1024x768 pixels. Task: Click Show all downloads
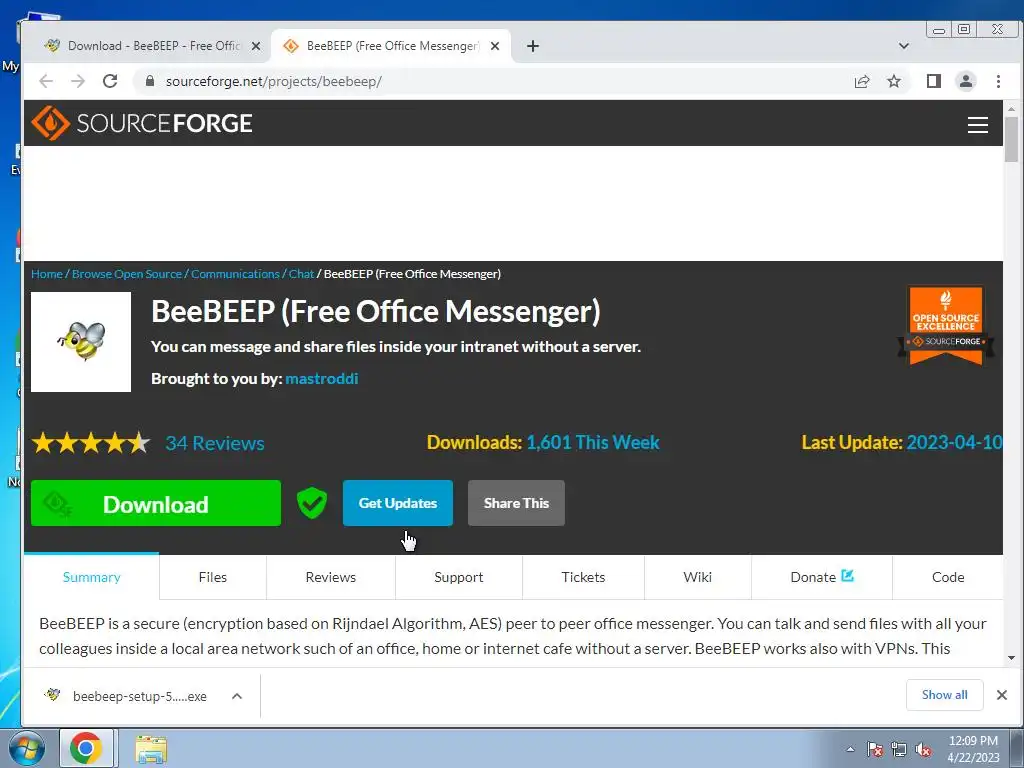(944, 695)
